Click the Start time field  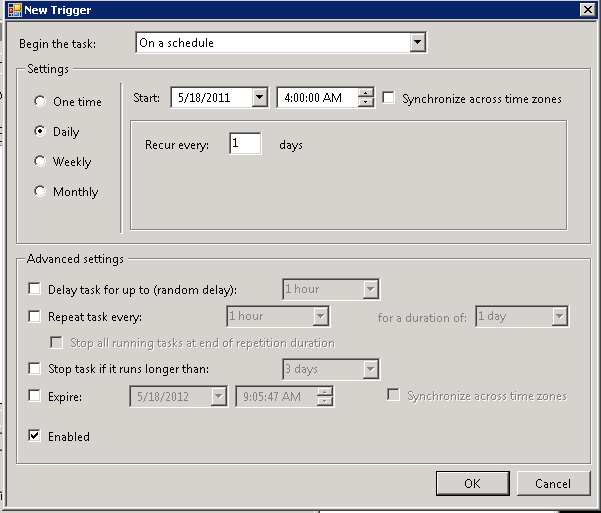pos(316,99)
